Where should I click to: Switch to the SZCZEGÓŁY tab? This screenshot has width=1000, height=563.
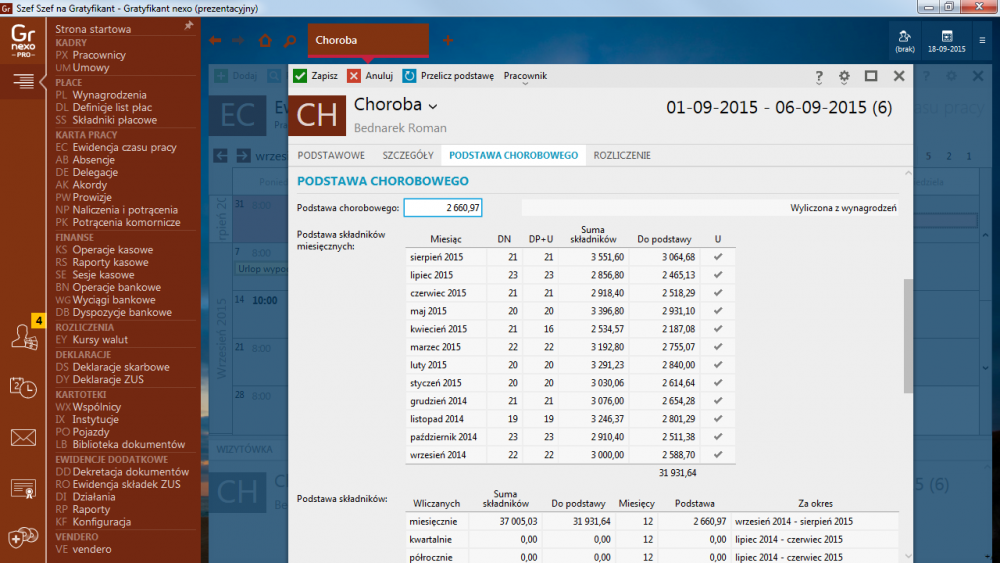click(407, 155)
